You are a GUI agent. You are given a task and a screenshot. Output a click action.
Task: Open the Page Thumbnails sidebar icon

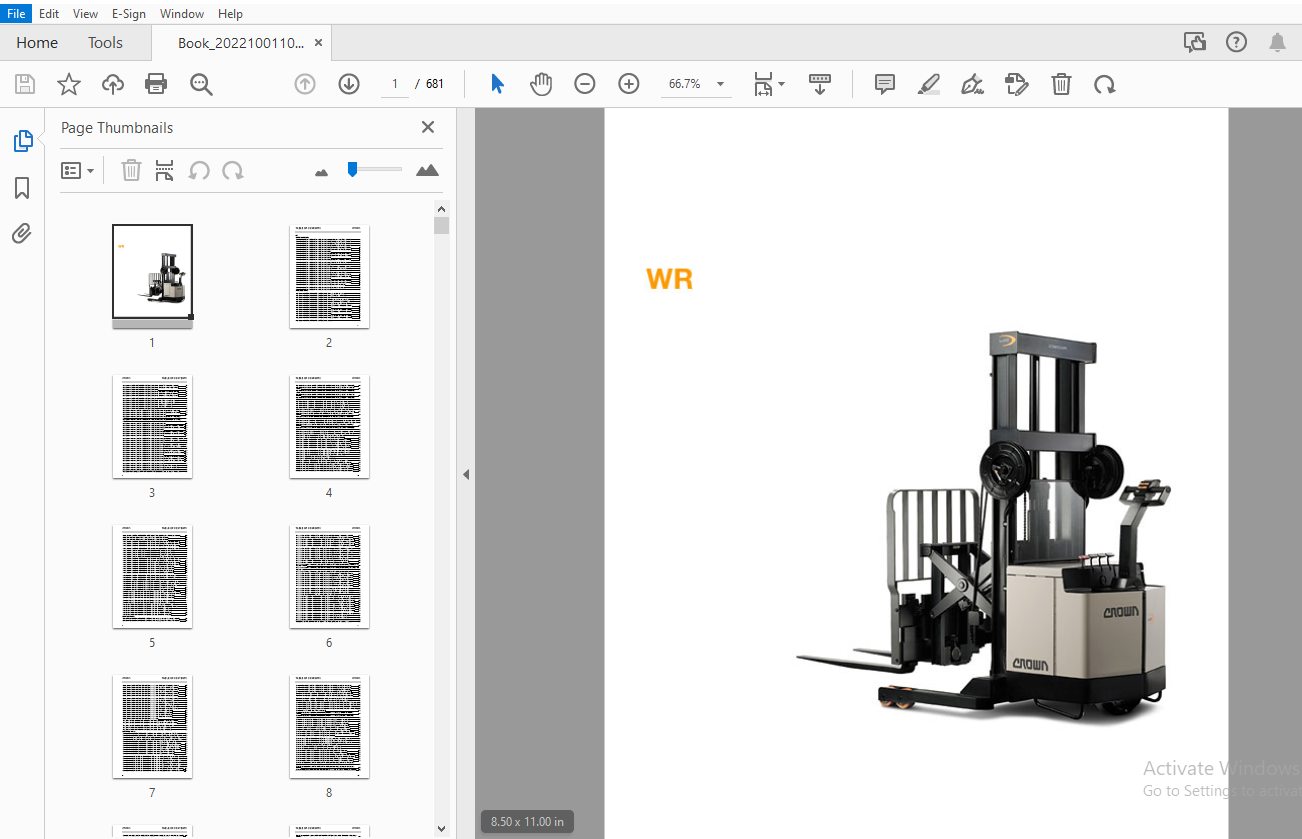coord(22,141)
